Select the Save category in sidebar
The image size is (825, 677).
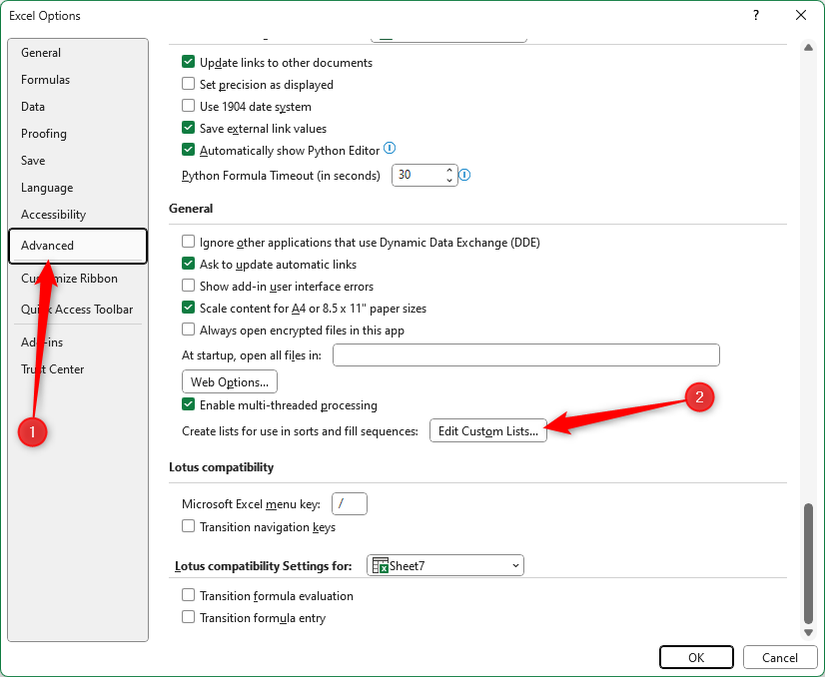click(x=33, y=160)
